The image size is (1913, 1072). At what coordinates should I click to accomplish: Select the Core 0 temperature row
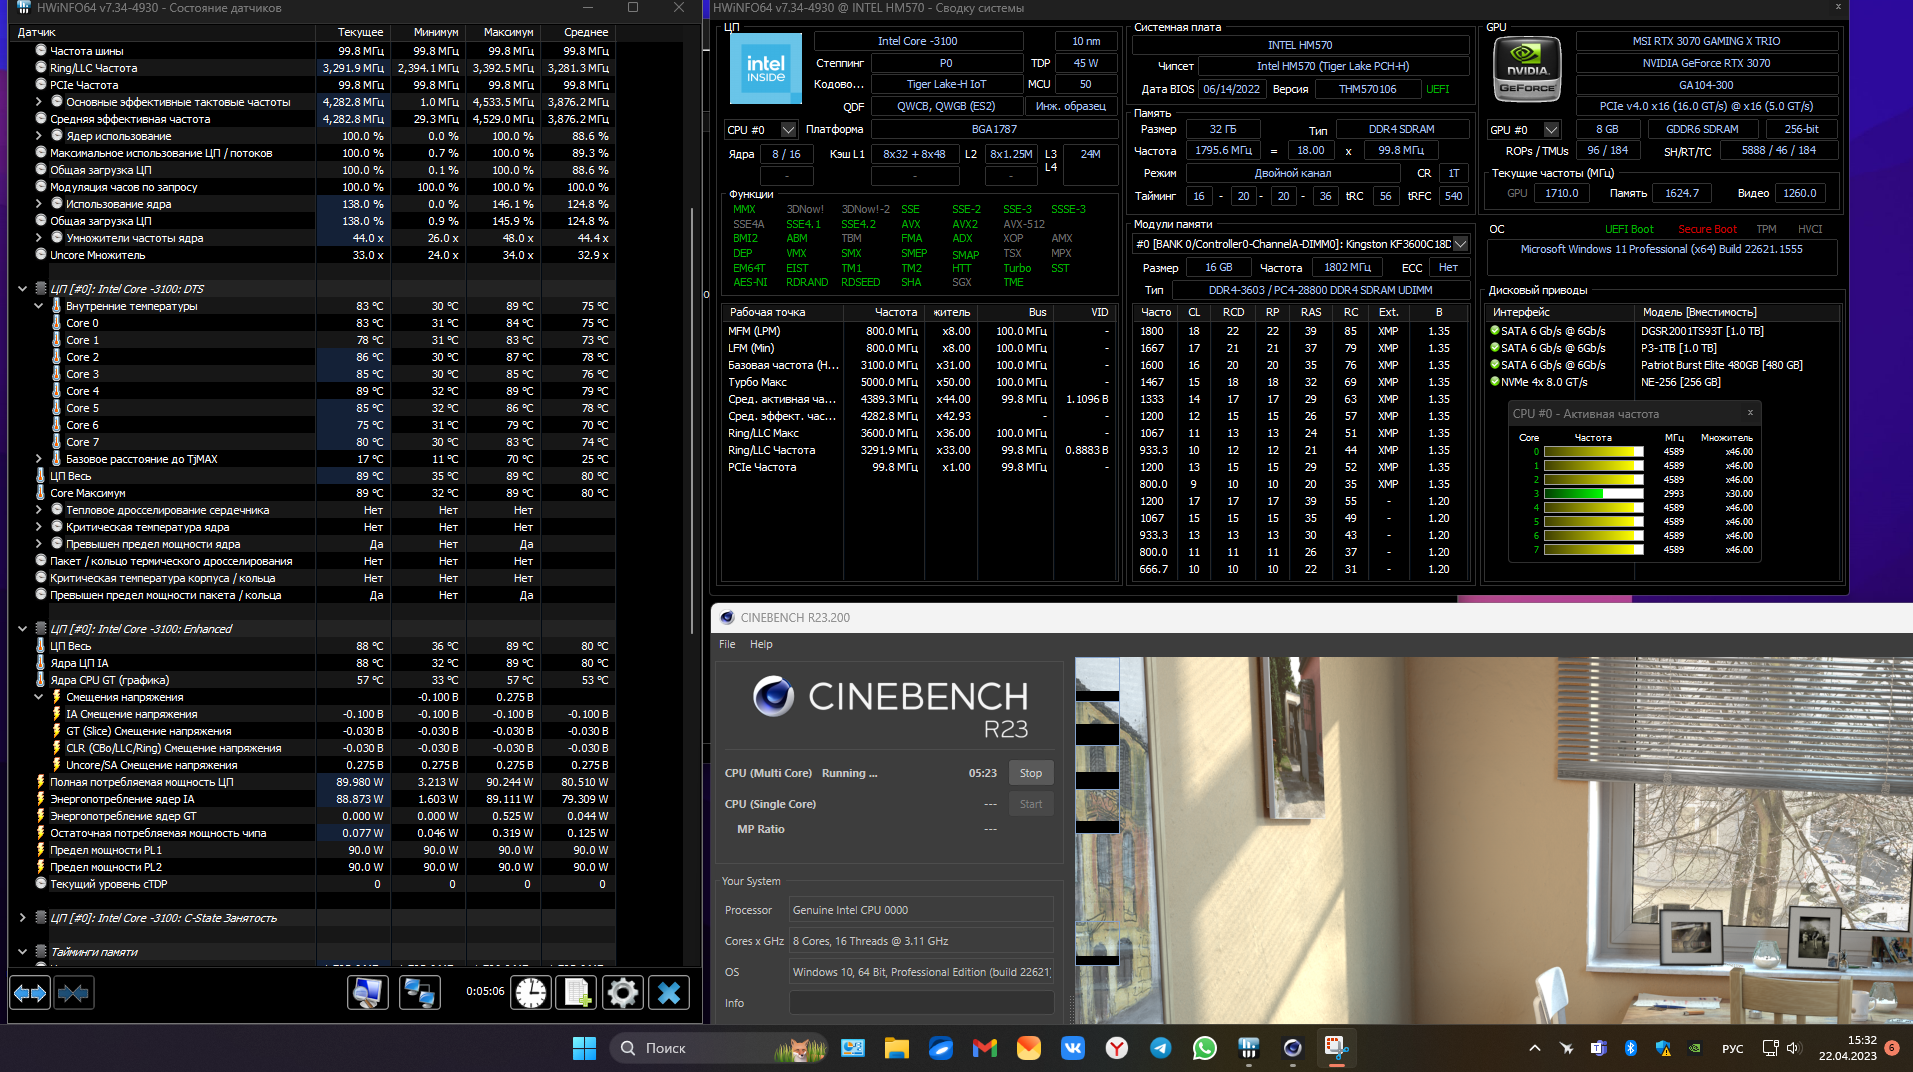tap(313, 323)
